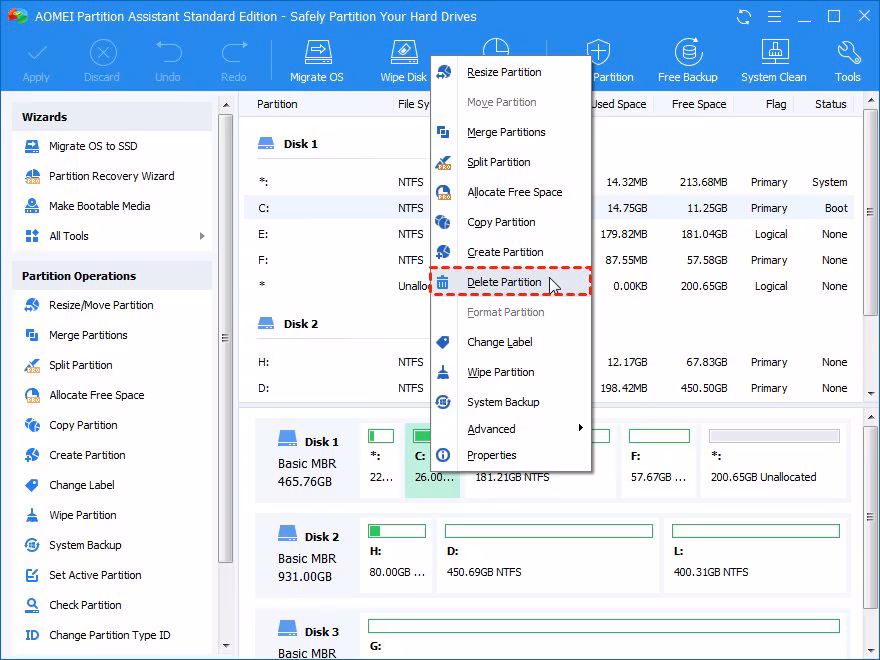Select the 200.65GB Unallocated block
The width and height of the screenshot is (880, 660).
pos(773,460)
